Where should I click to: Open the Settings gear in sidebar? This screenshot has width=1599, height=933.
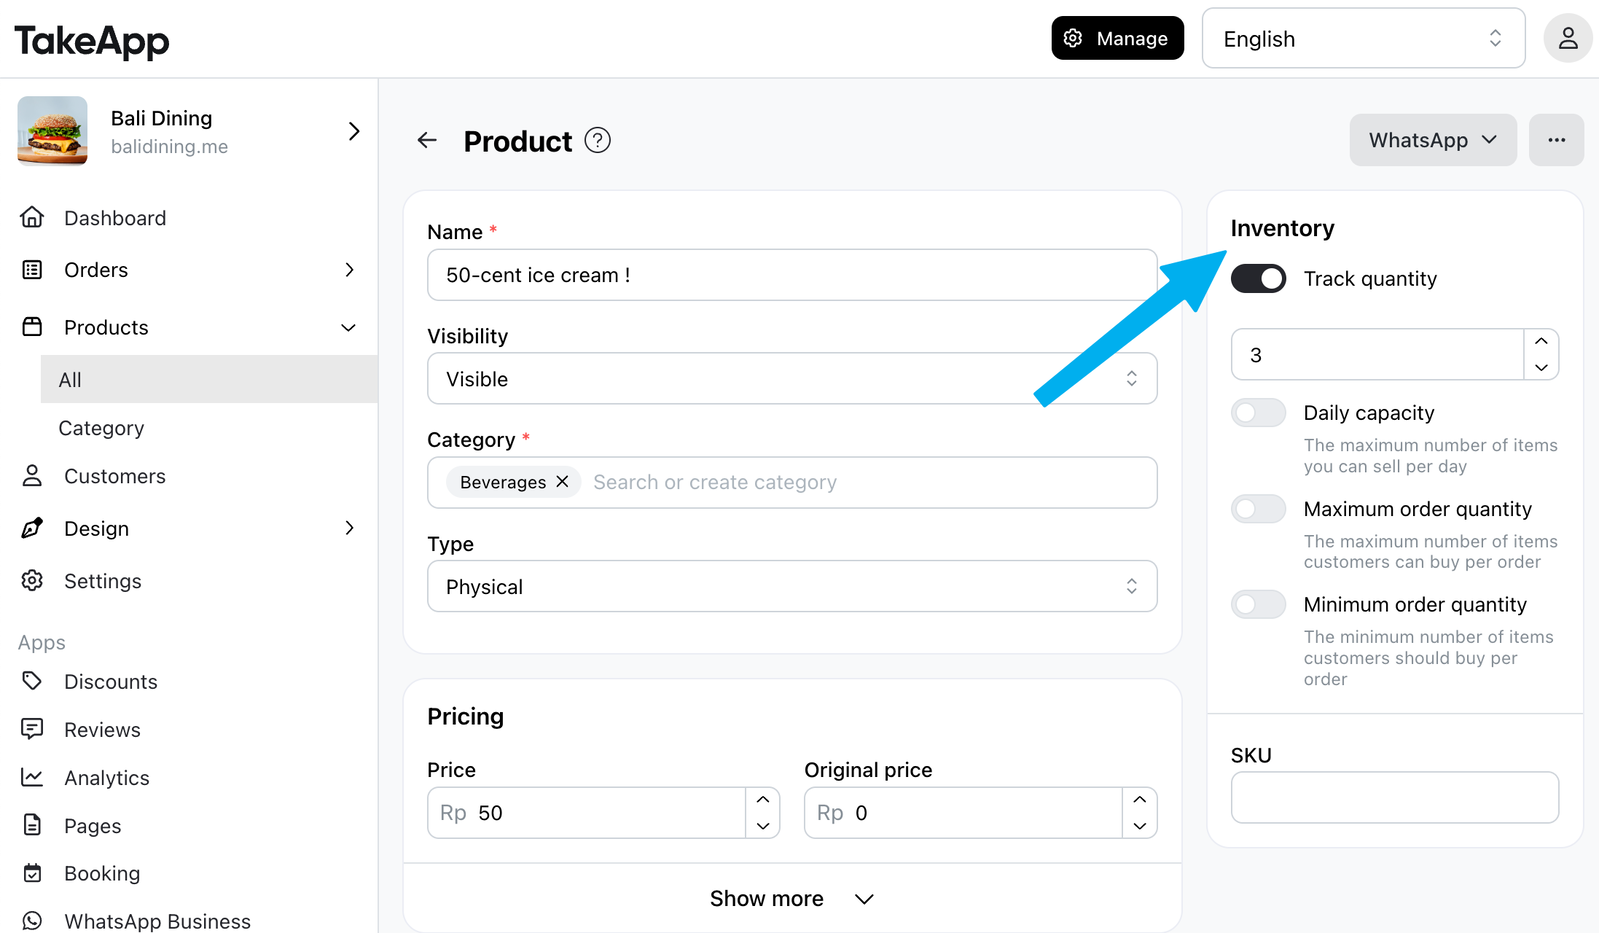[32, 580]
